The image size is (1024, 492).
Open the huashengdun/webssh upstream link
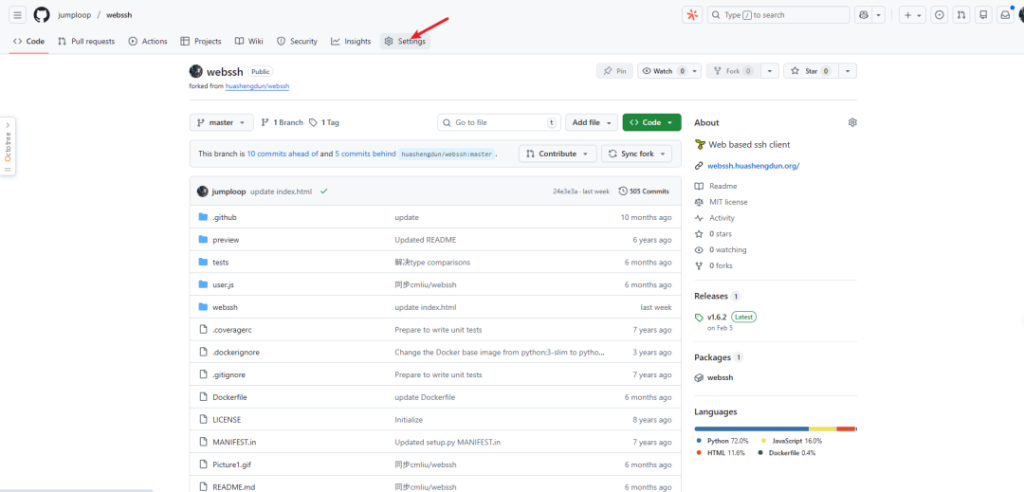[x=257, y=86]
